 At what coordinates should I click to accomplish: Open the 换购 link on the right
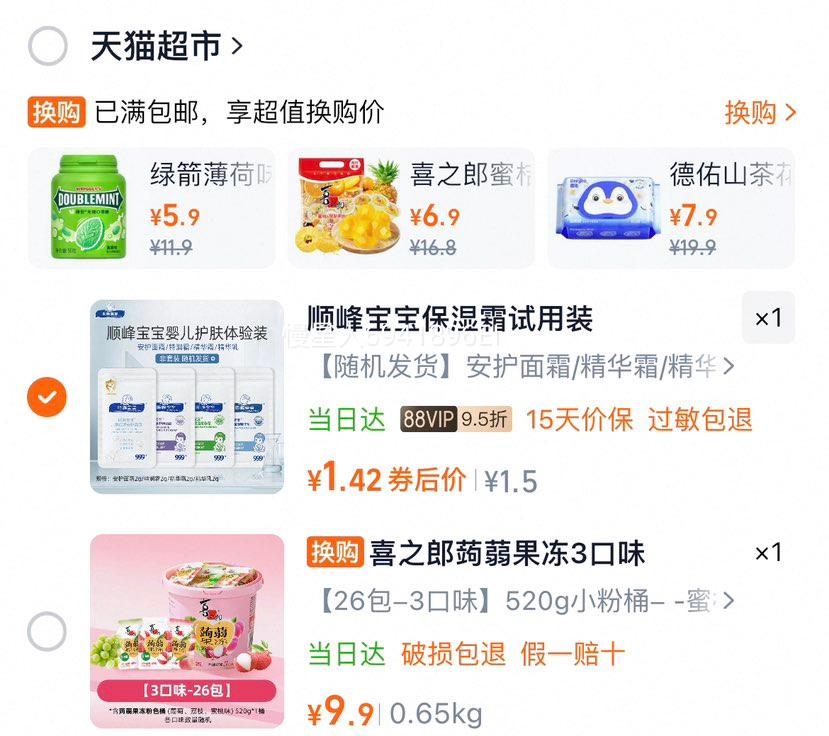click(x=760, y=113)
